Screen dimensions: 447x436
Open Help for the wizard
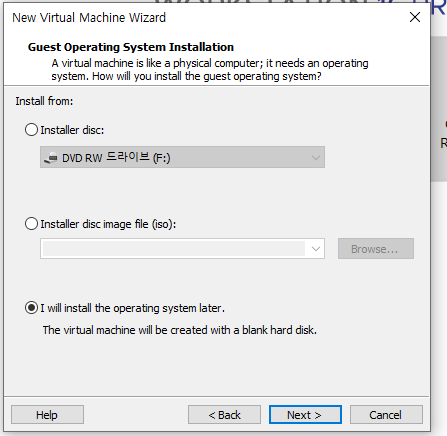point(47,415)
